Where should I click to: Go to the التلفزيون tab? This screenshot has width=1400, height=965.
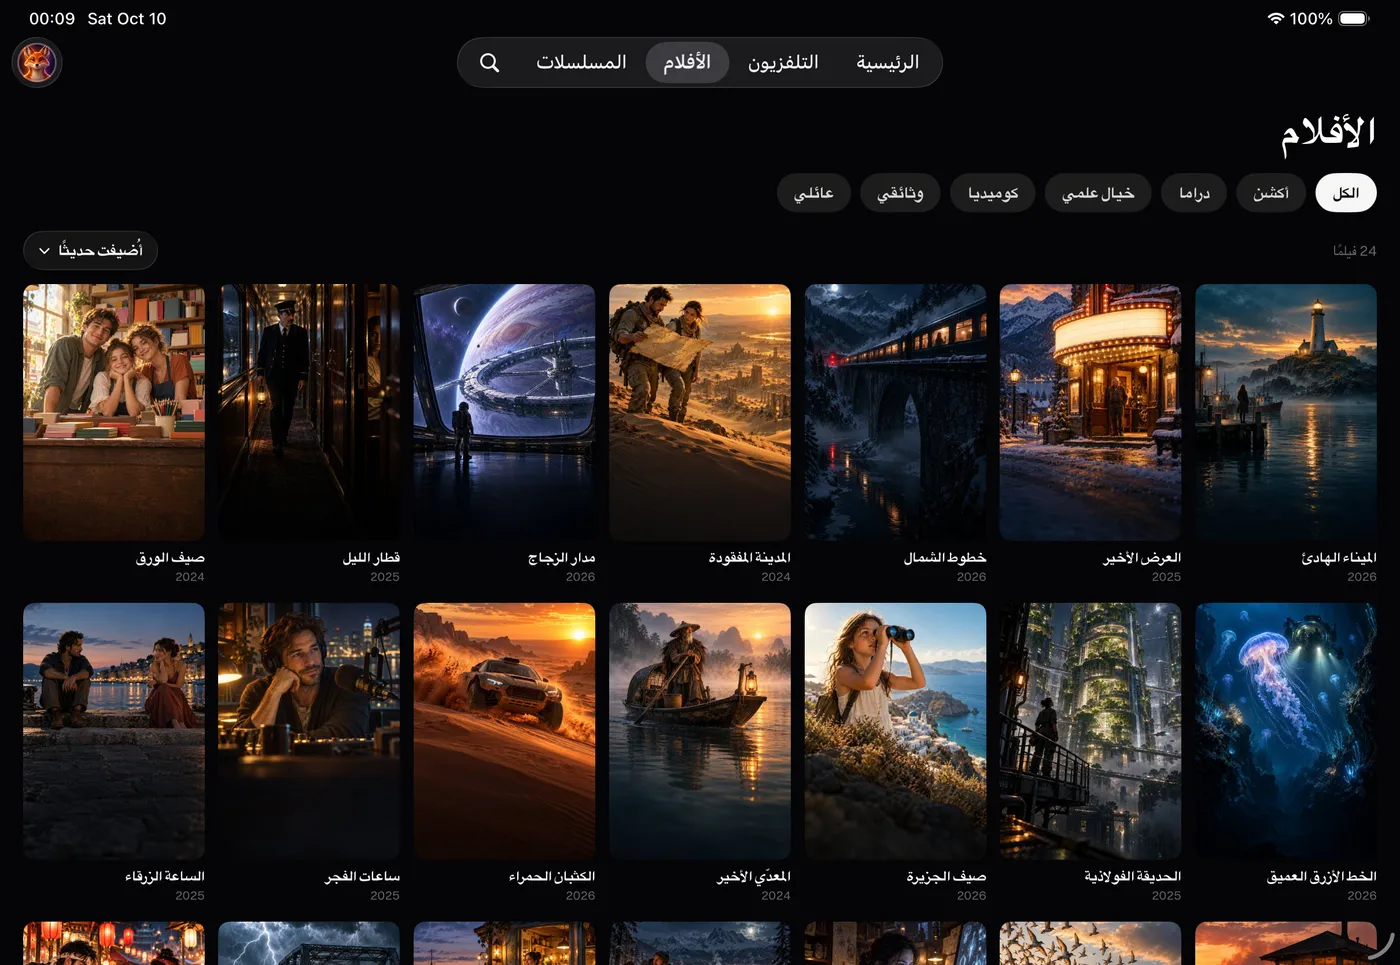(783, 62)
